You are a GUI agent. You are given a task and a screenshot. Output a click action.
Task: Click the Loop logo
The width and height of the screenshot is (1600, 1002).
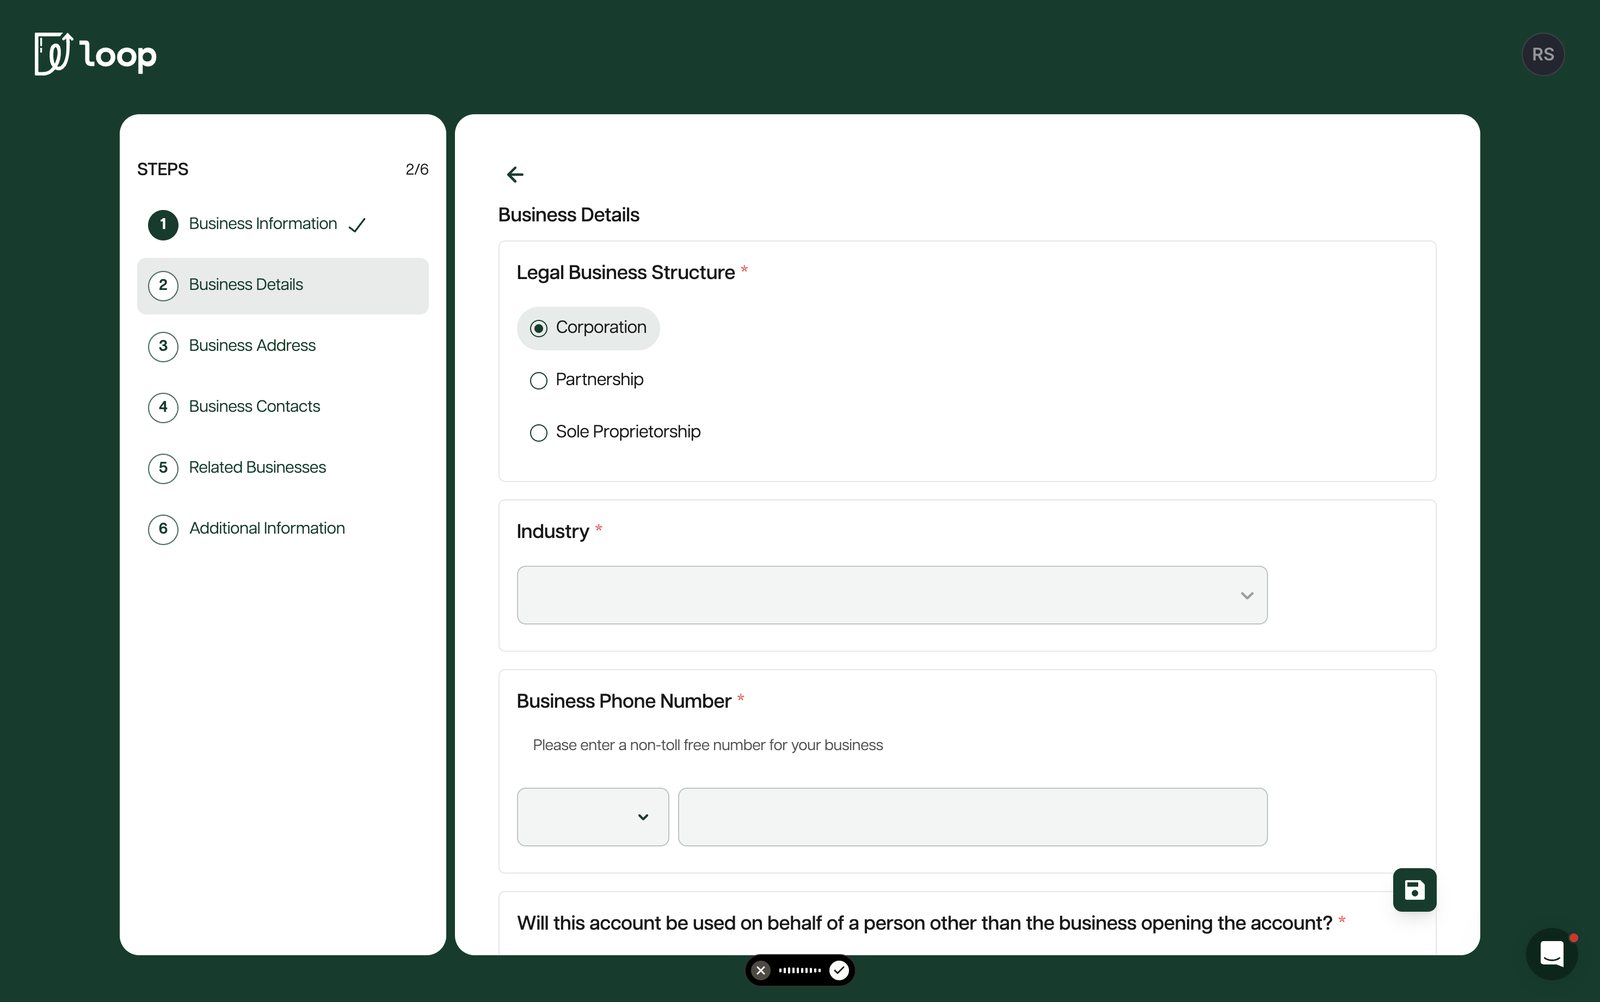(95, 54)
